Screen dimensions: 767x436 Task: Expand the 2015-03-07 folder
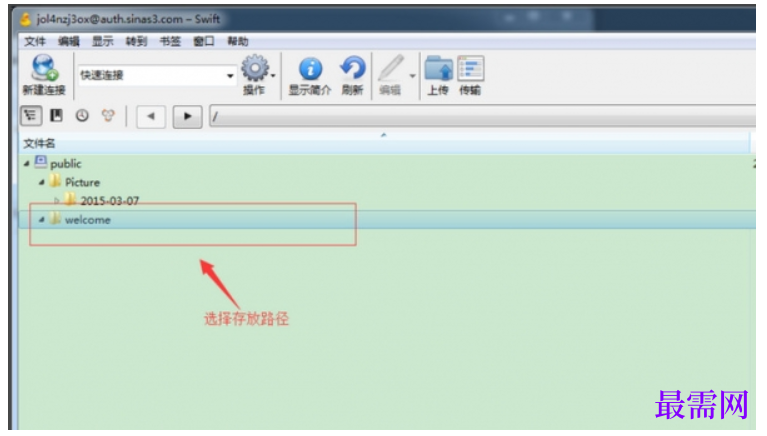point(56,201)
